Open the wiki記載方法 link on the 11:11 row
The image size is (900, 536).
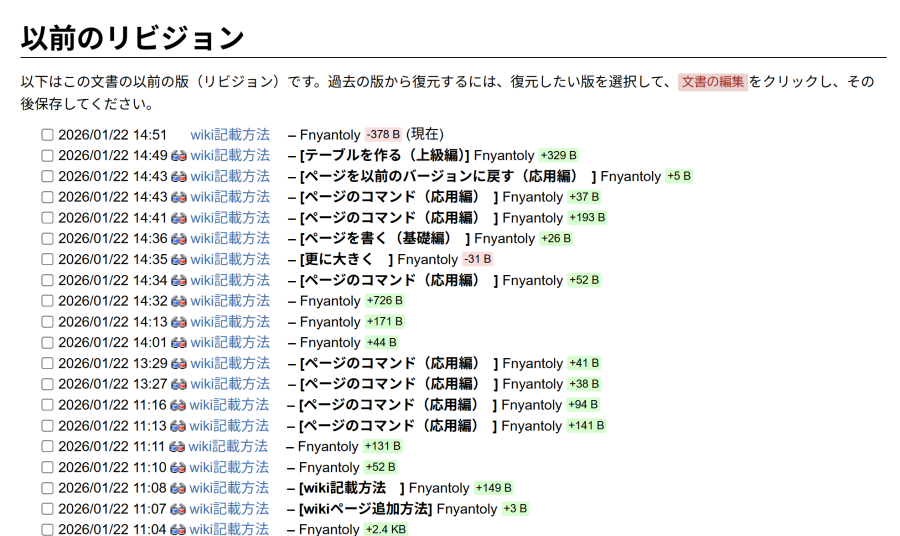coord(228,446)
